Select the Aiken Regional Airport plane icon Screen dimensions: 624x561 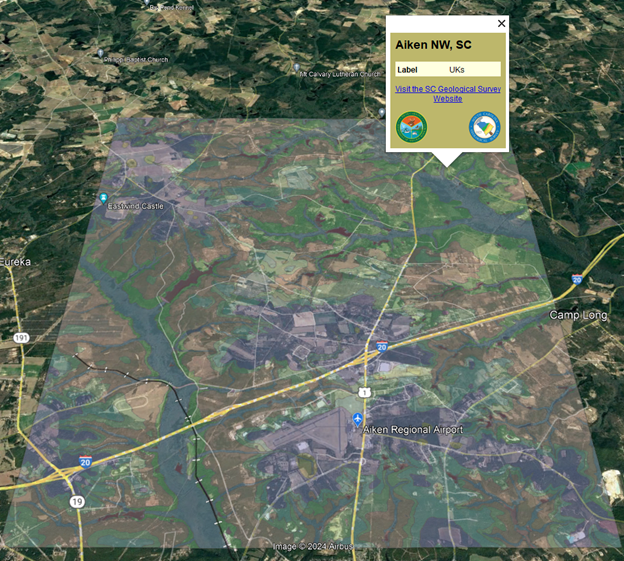click(359, 416)
